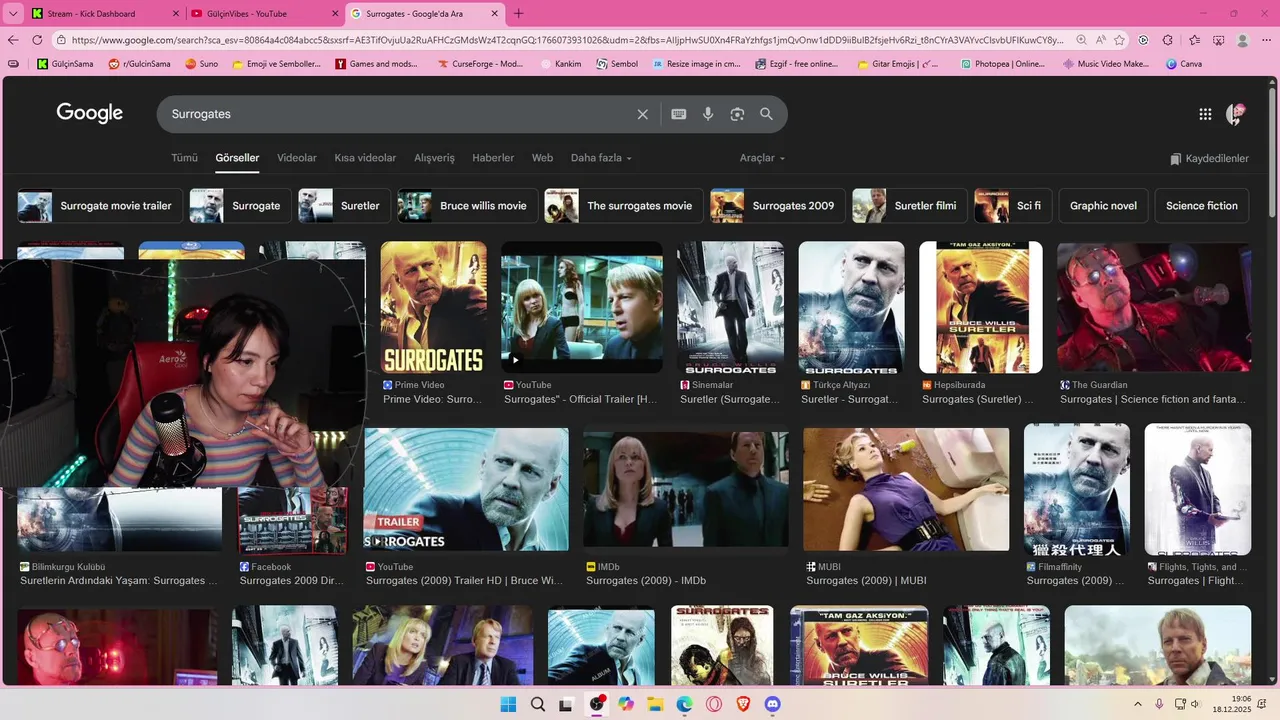Open the Canva bookmark
The height and width of the screenshot is (720, 1280).
pyautogui.click(x=1184, y=64)
